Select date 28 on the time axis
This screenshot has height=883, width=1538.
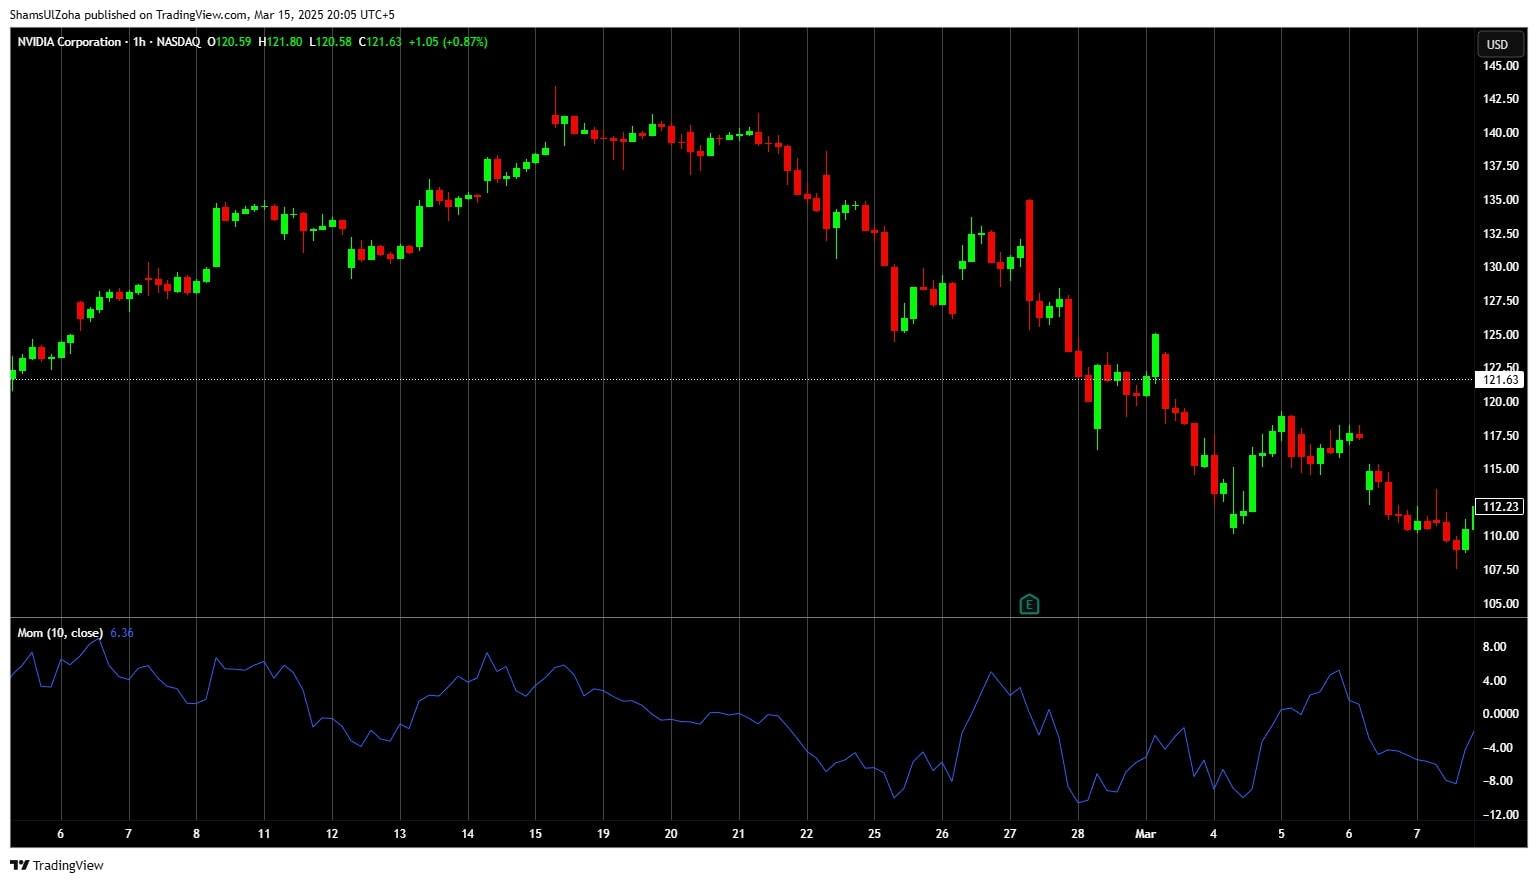(x=1078, y=834)
